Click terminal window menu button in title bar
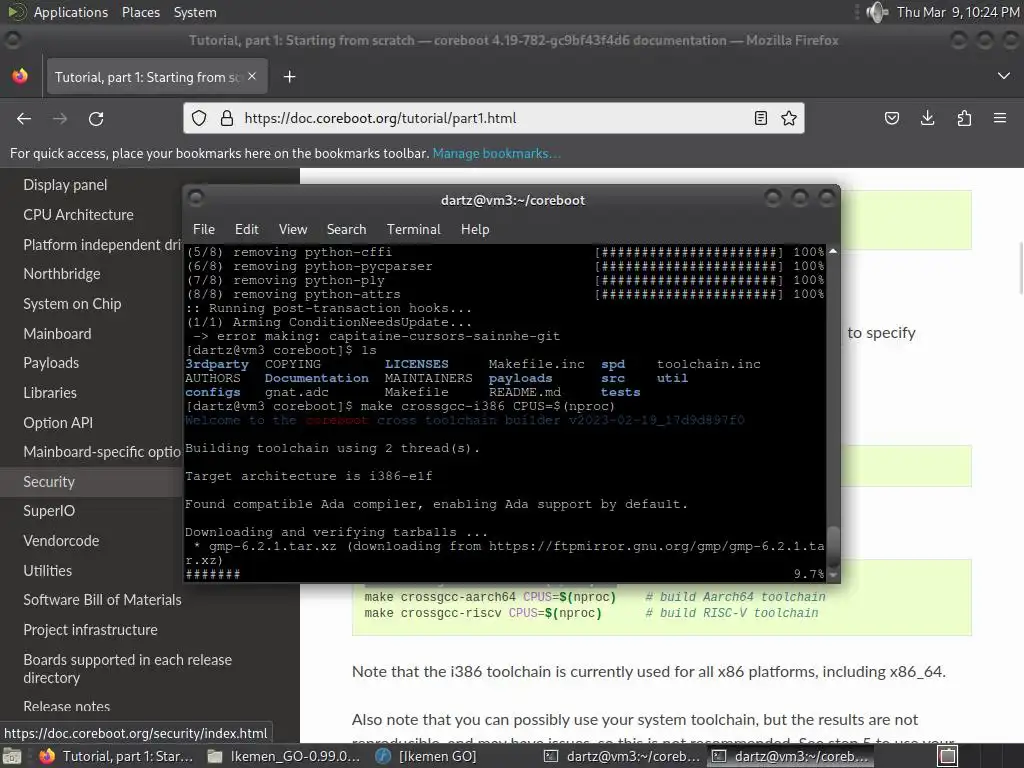Screen dimensions: 1024x768 click(195, 198)
